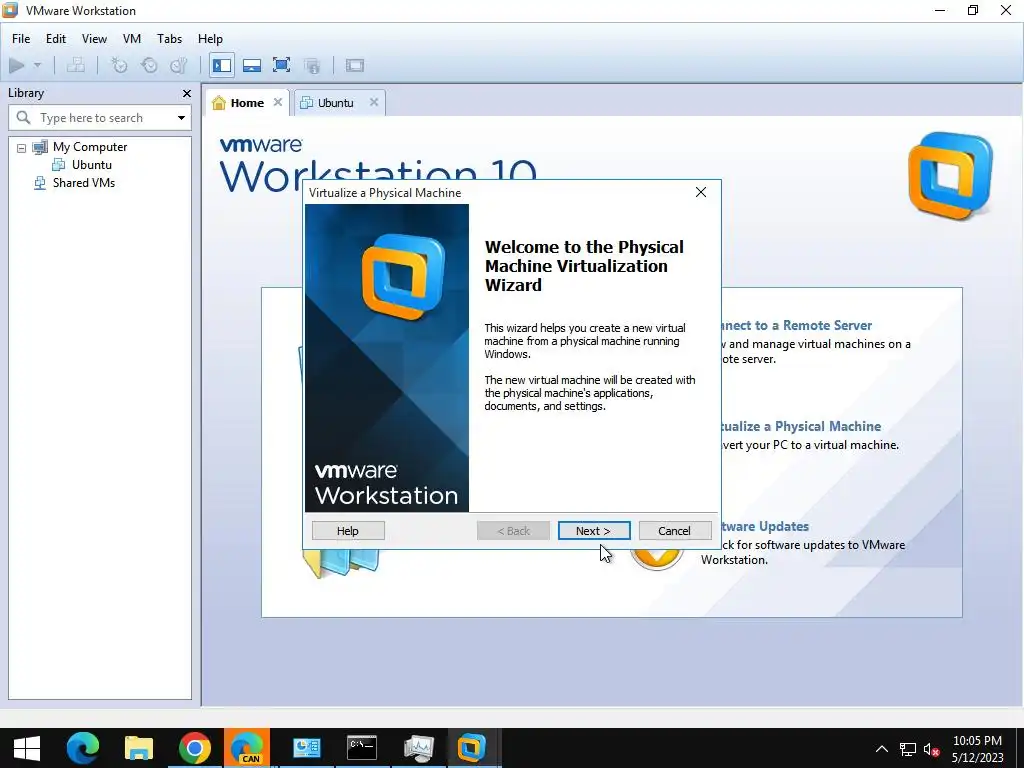1024x768 pixels.
Task: Click Next in the virtualization wizard
Action: (x=594, y=531)
